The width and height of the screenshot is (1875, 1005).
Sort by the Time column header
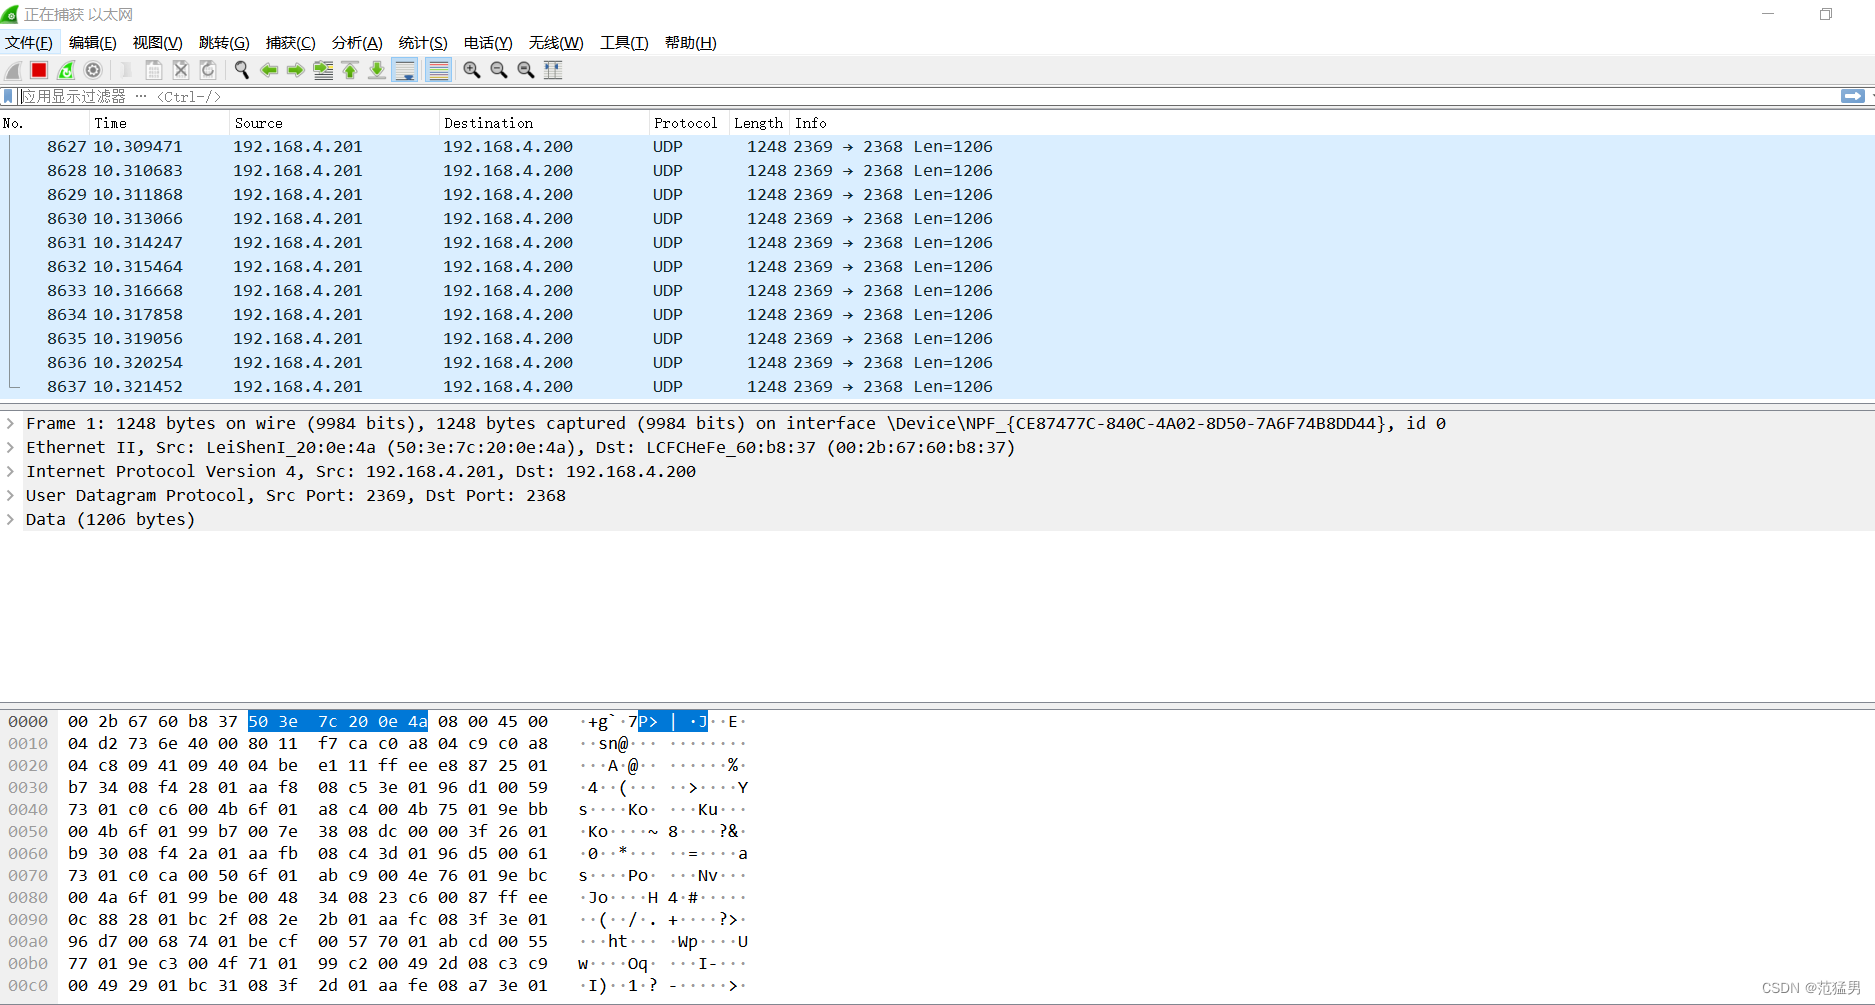tap(160, 123)
